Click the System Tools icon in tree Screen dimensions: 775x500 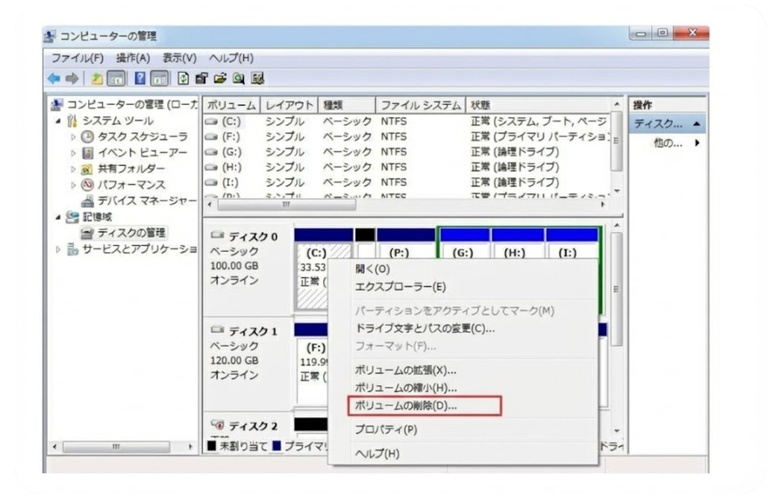72,121
